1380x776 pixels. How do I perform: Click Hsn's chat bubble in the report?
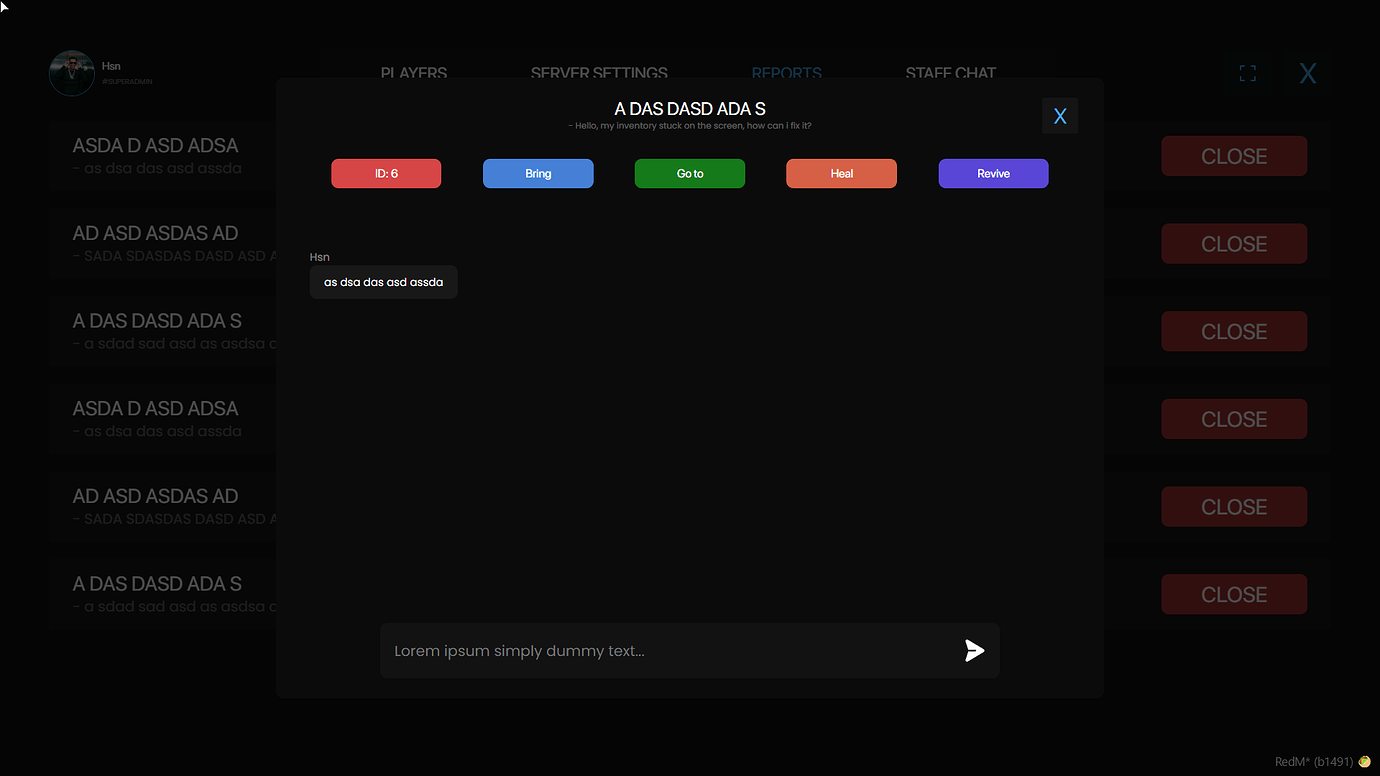(x=383, y=282)
